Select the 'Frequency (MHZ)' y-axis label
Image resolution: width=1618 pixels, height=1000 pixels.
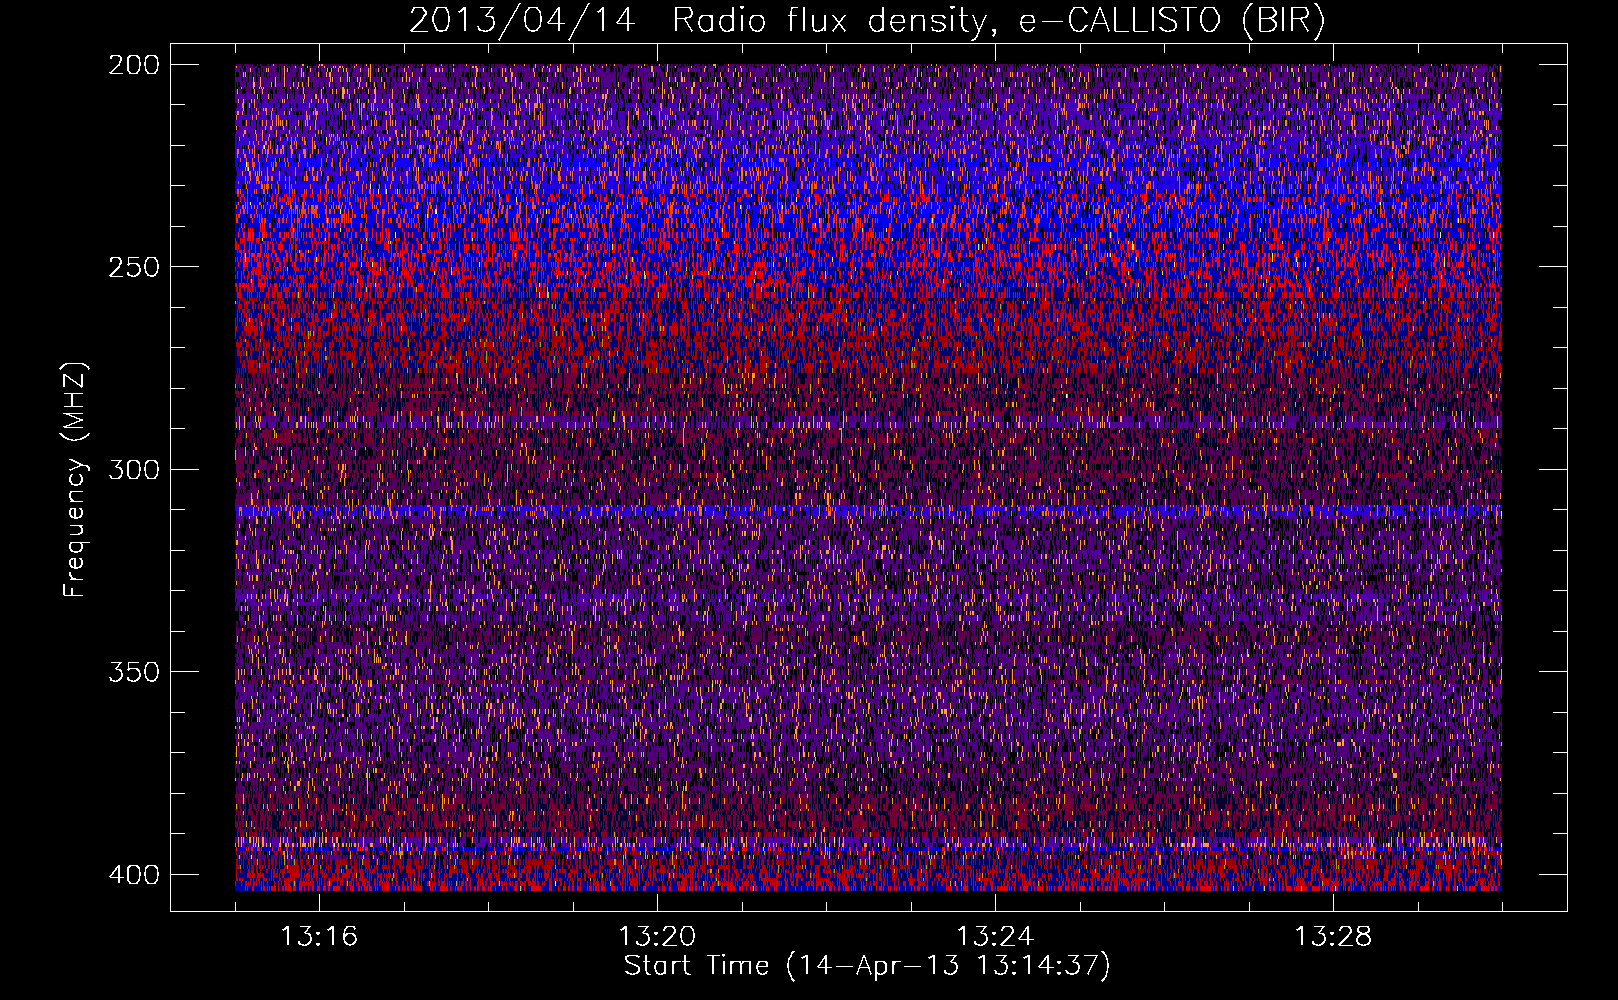tap(75, 479)
